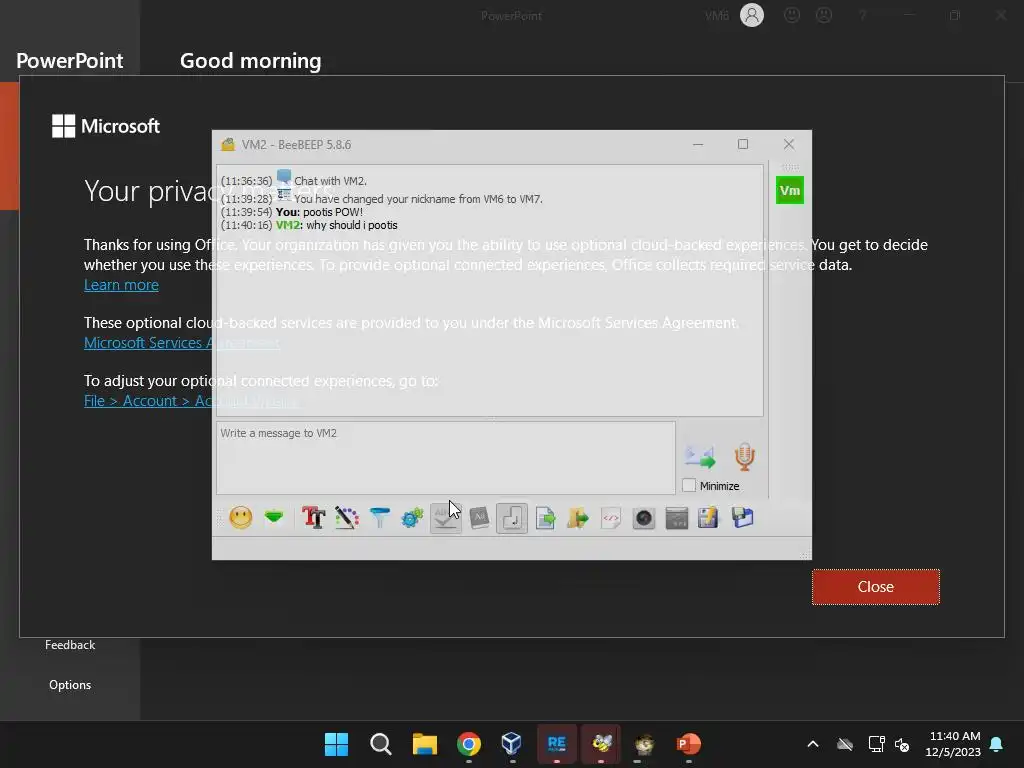Minimize the BeeBEEP chat window
The image size is (1024, 768).
click(698, 144)
